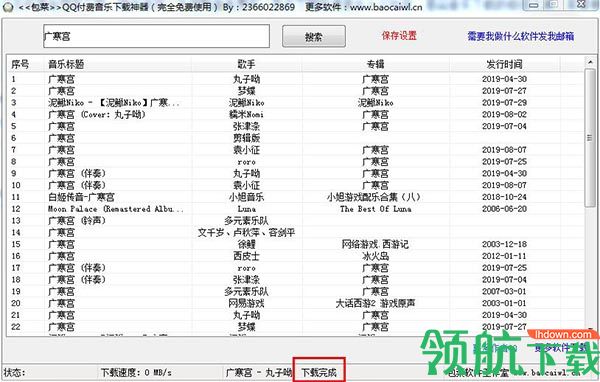
Task: Click the 下载速度: 0 MB/s status entry
Action: (136, 372)
